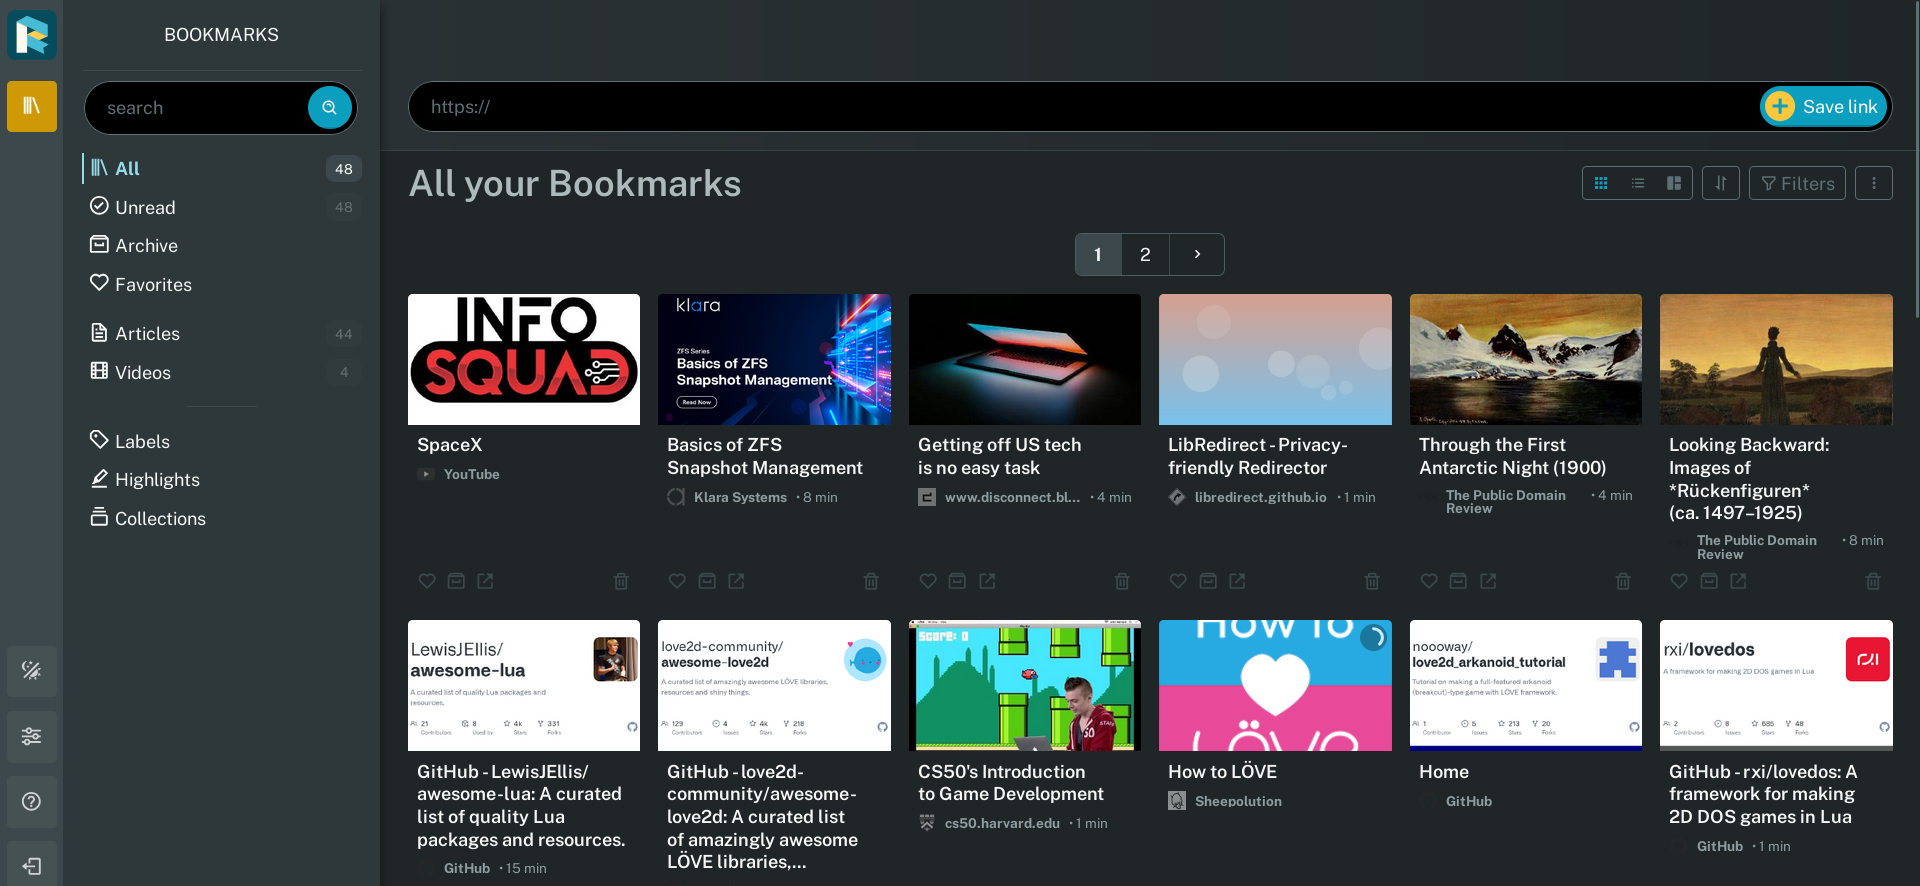
Task: Open CS50's Introduction to Game Development
Action: point(1011,783)
